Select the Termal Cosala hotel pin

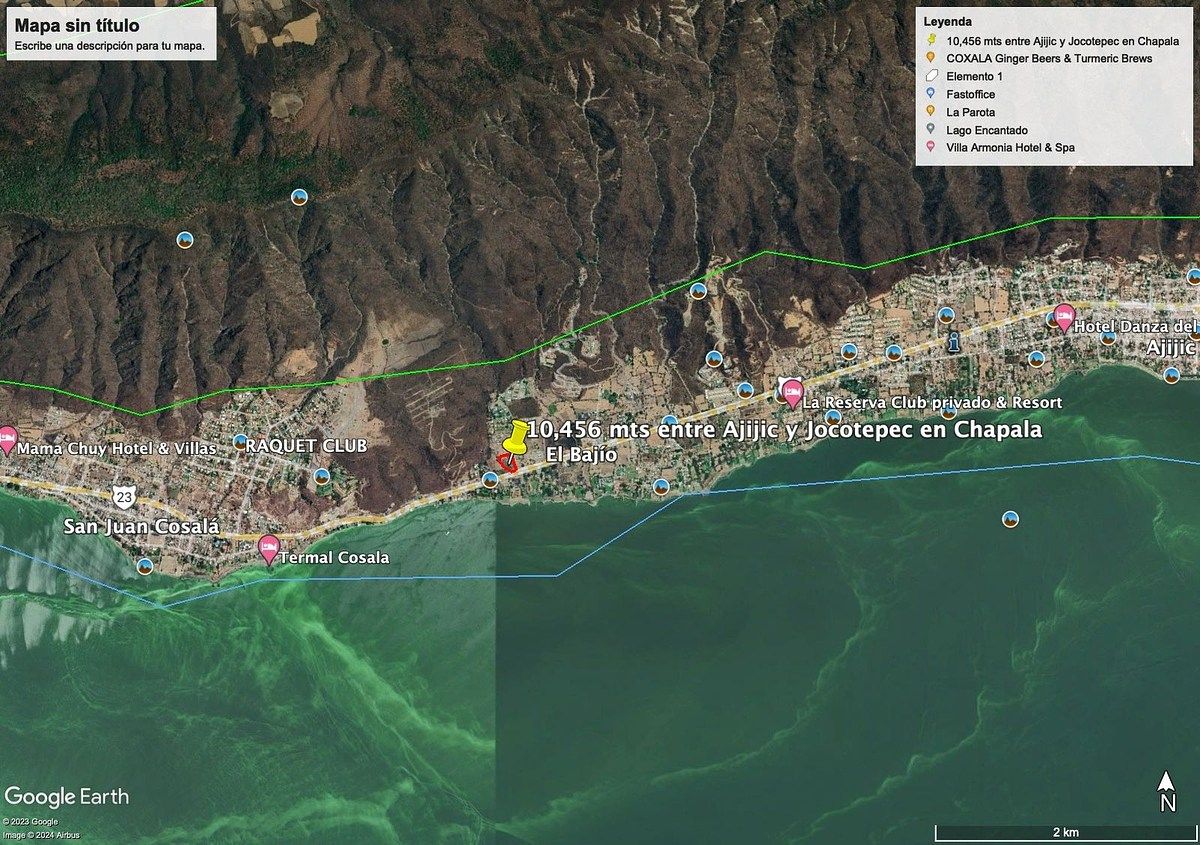(x=268, y=547)
